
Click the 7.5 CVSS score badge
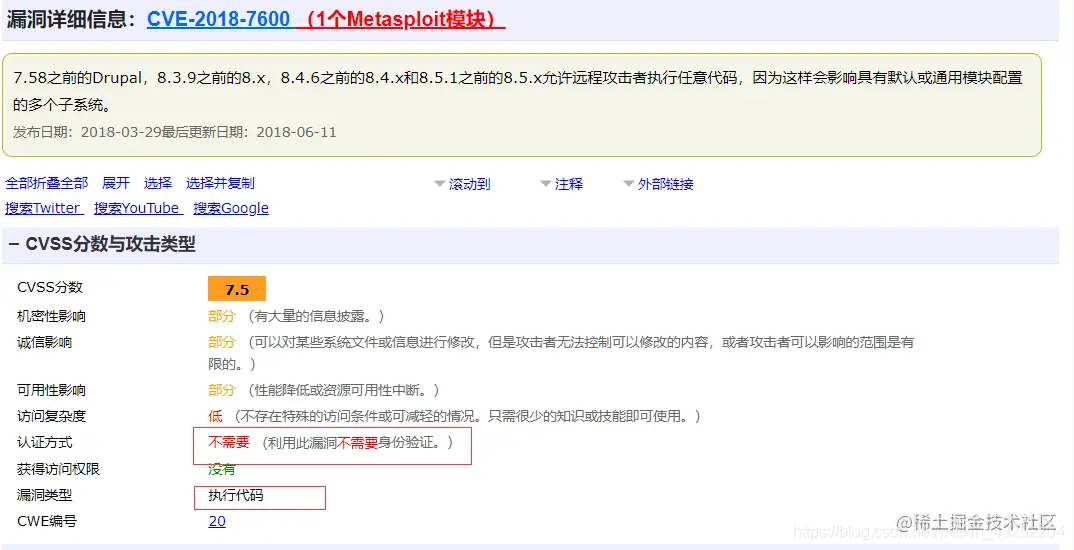(237, 289)
